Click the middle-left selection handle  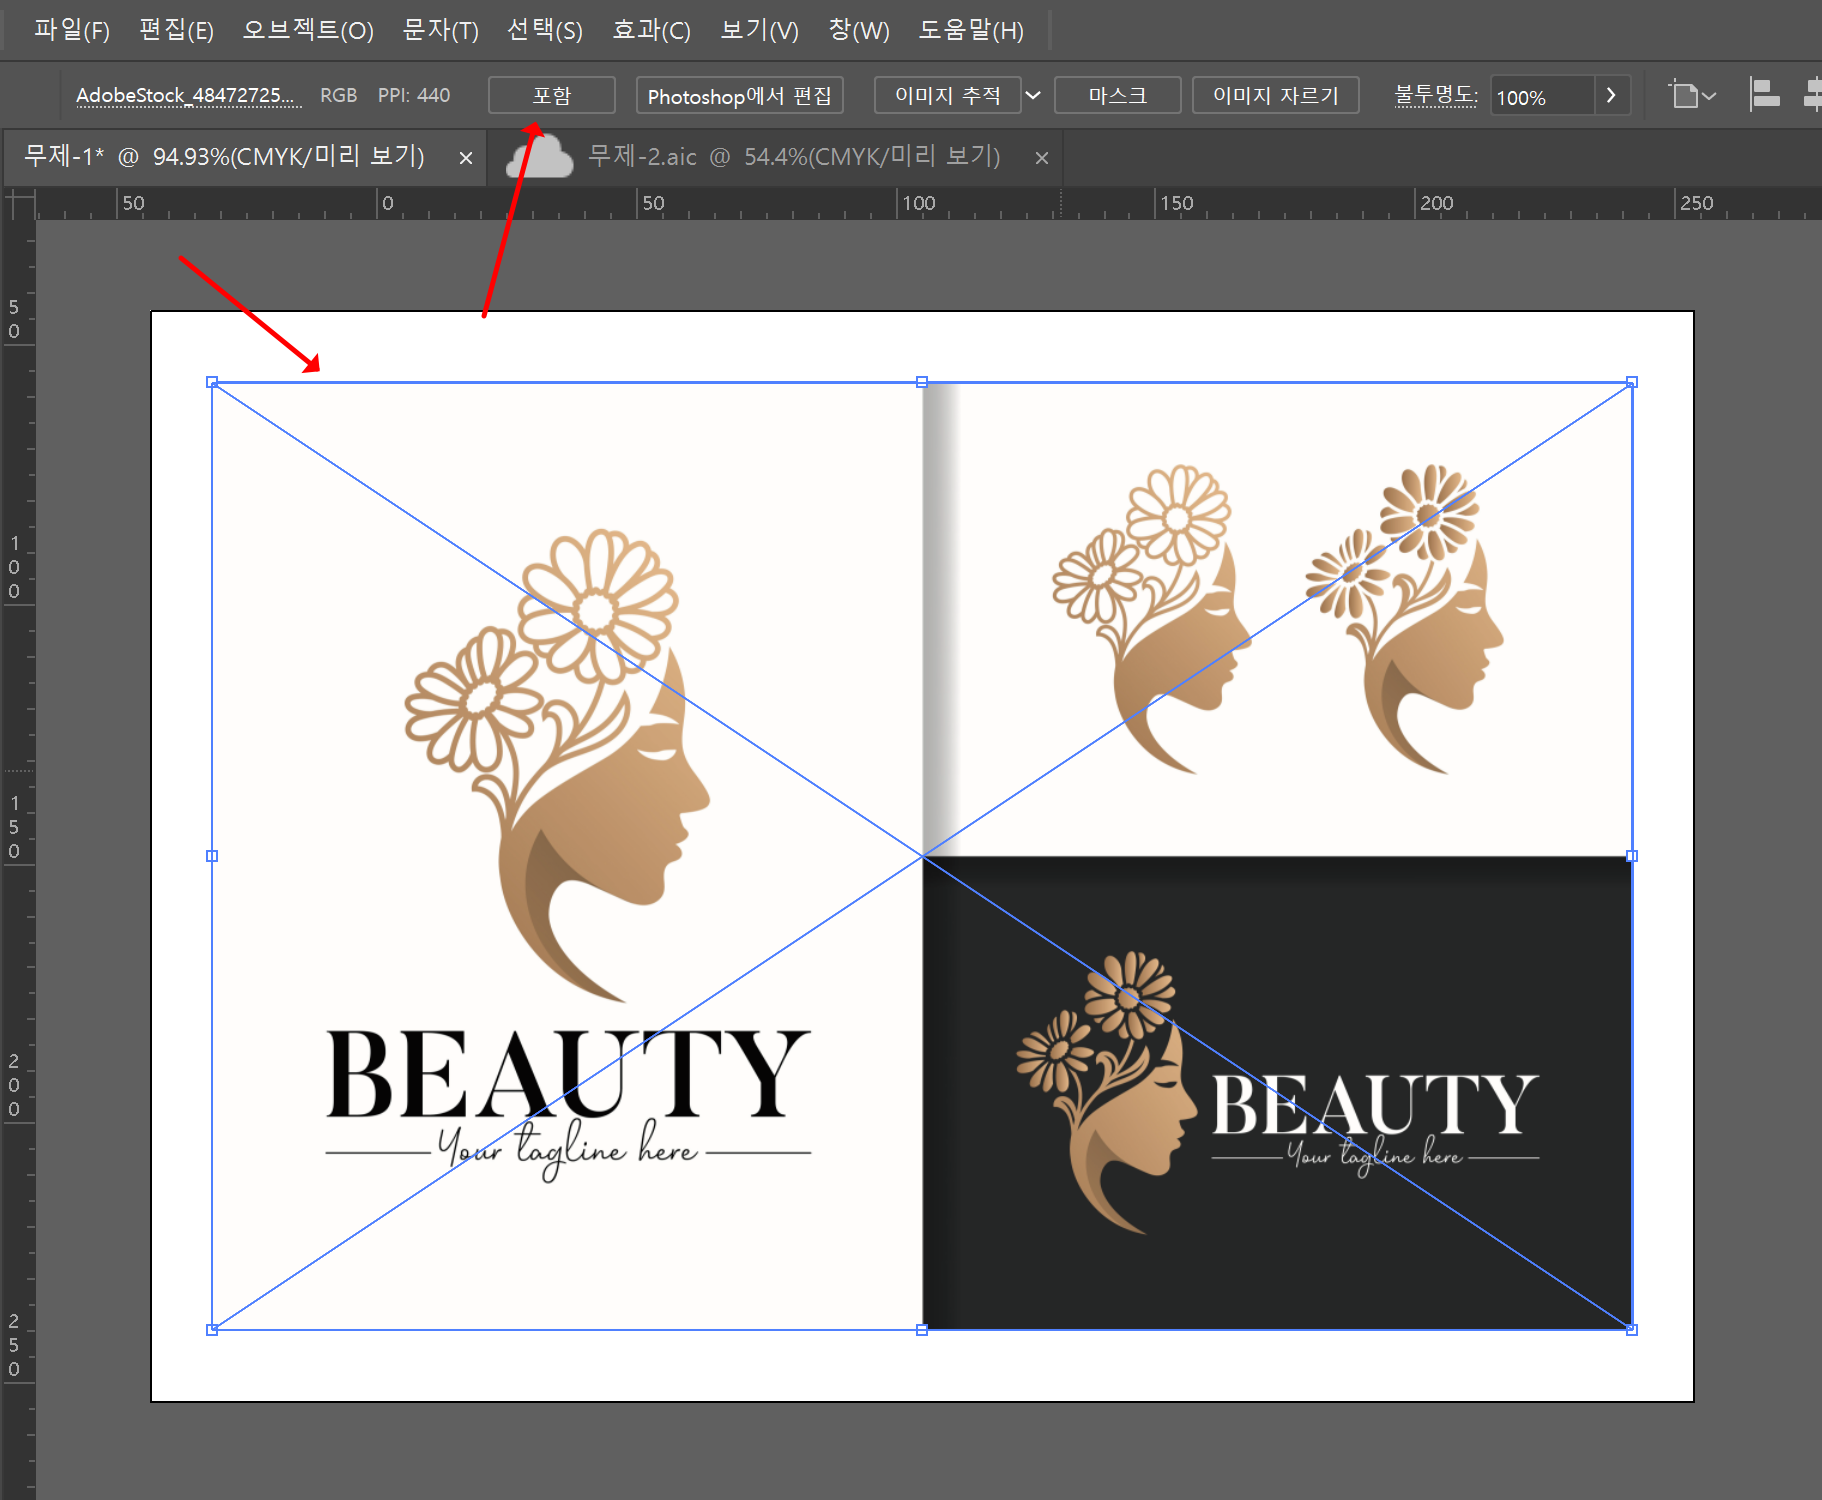[212, 856]
